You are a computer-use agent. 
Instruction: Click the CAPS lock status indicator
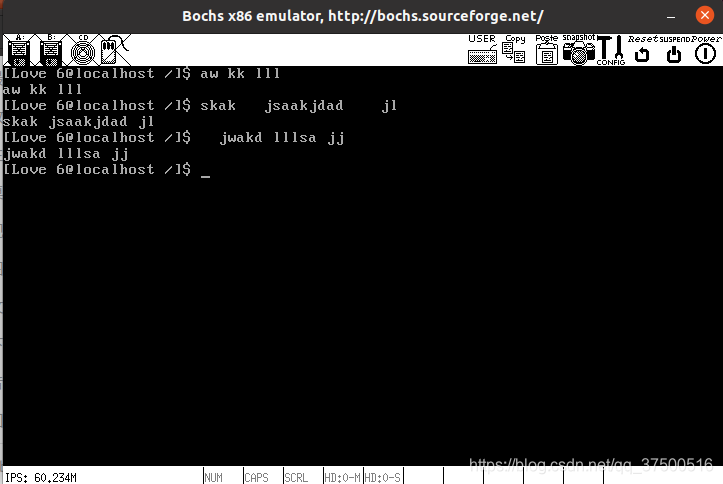point(256,477)
